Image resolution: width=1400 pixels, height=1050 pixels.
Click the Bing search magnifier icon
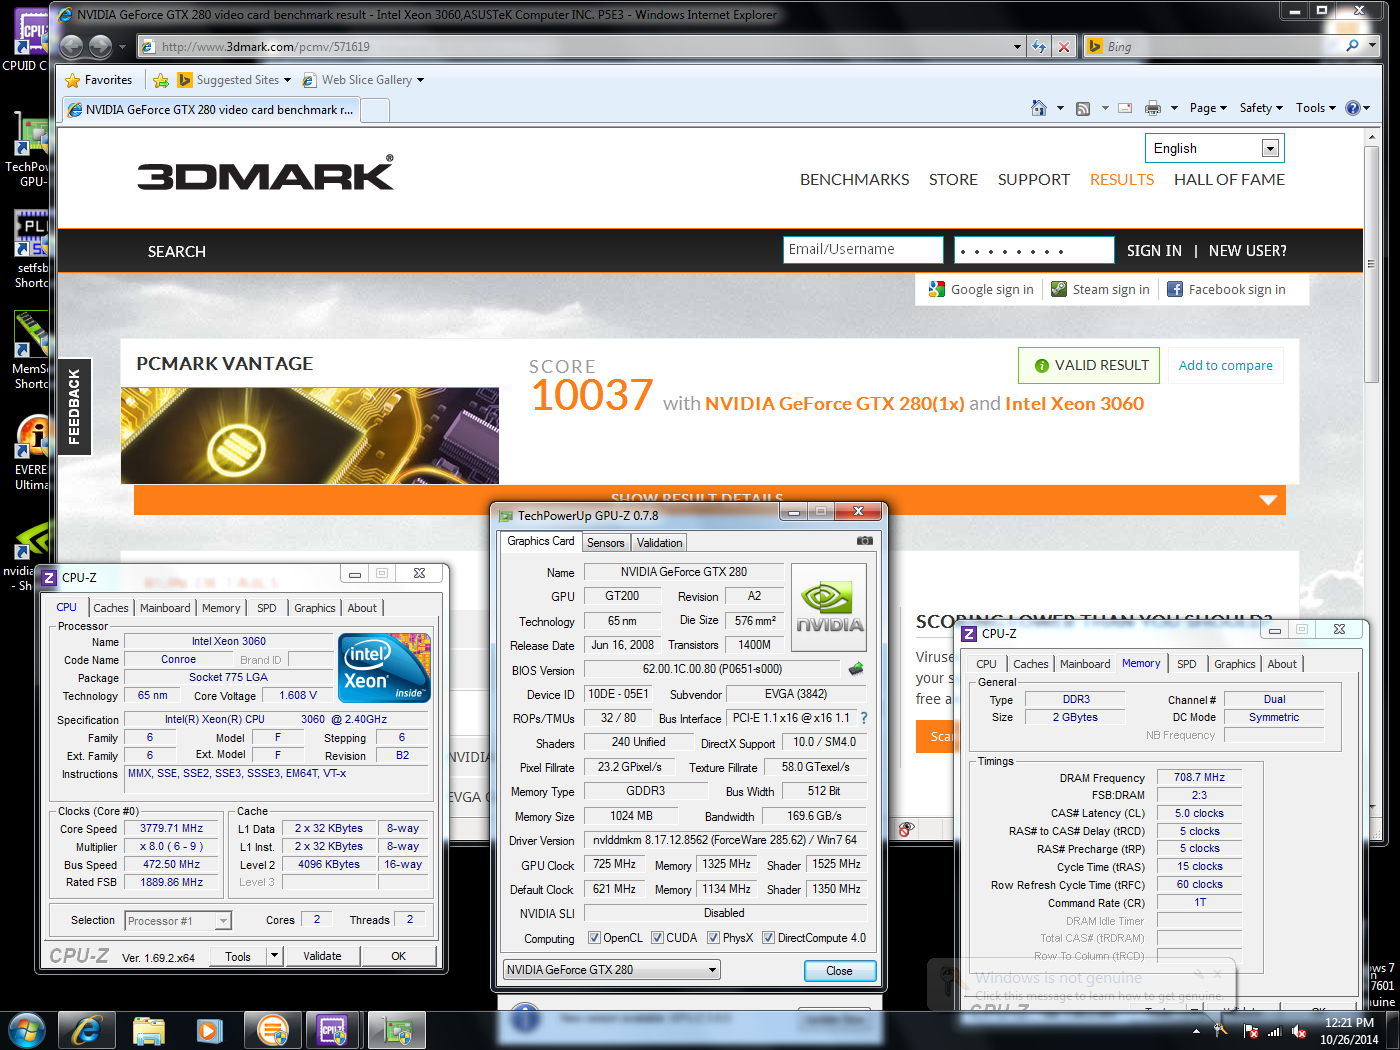pyautogui.click(x=1353, y=46)
